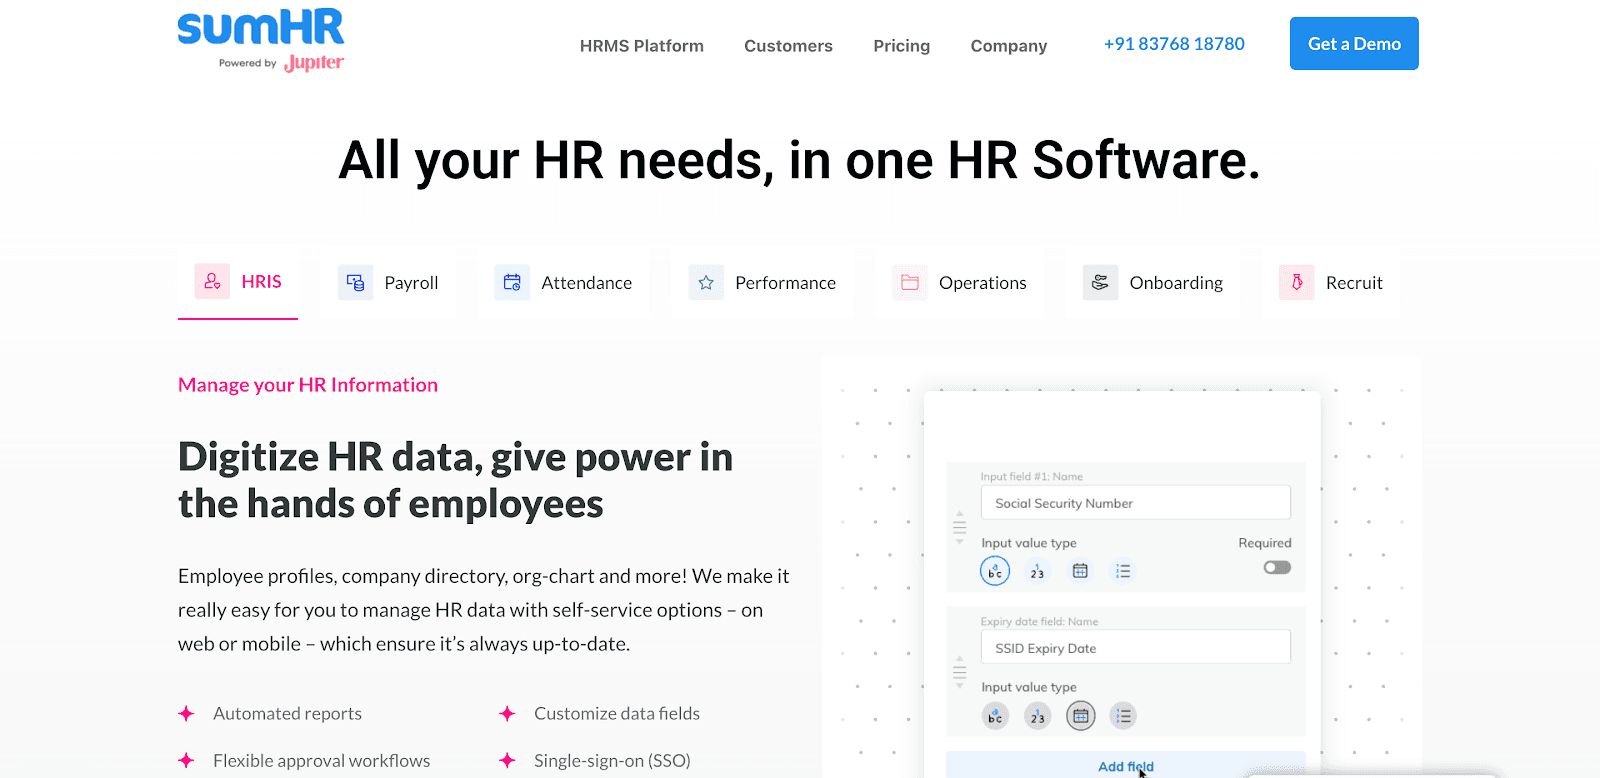Switch to the Recruit tab
The width and height of the screenshot is (1600, 778).
(1331, 283)
